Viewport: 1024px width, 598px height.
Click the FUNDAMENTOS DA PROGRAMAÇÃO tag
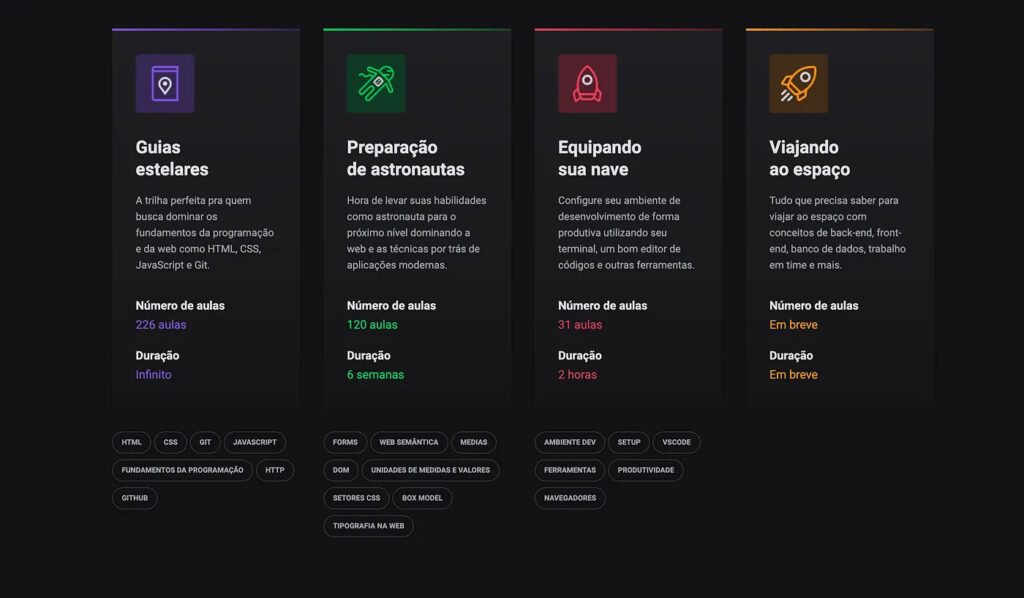click(x=181, y=470)
